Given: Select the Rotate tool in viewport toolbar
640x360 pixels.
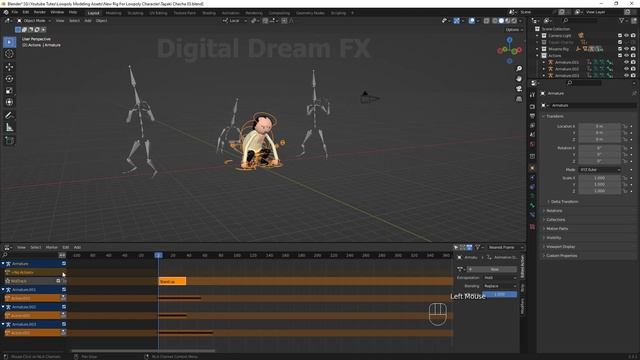Looking at the screenshot, I should pyautogui.click(x=9, y=78).
